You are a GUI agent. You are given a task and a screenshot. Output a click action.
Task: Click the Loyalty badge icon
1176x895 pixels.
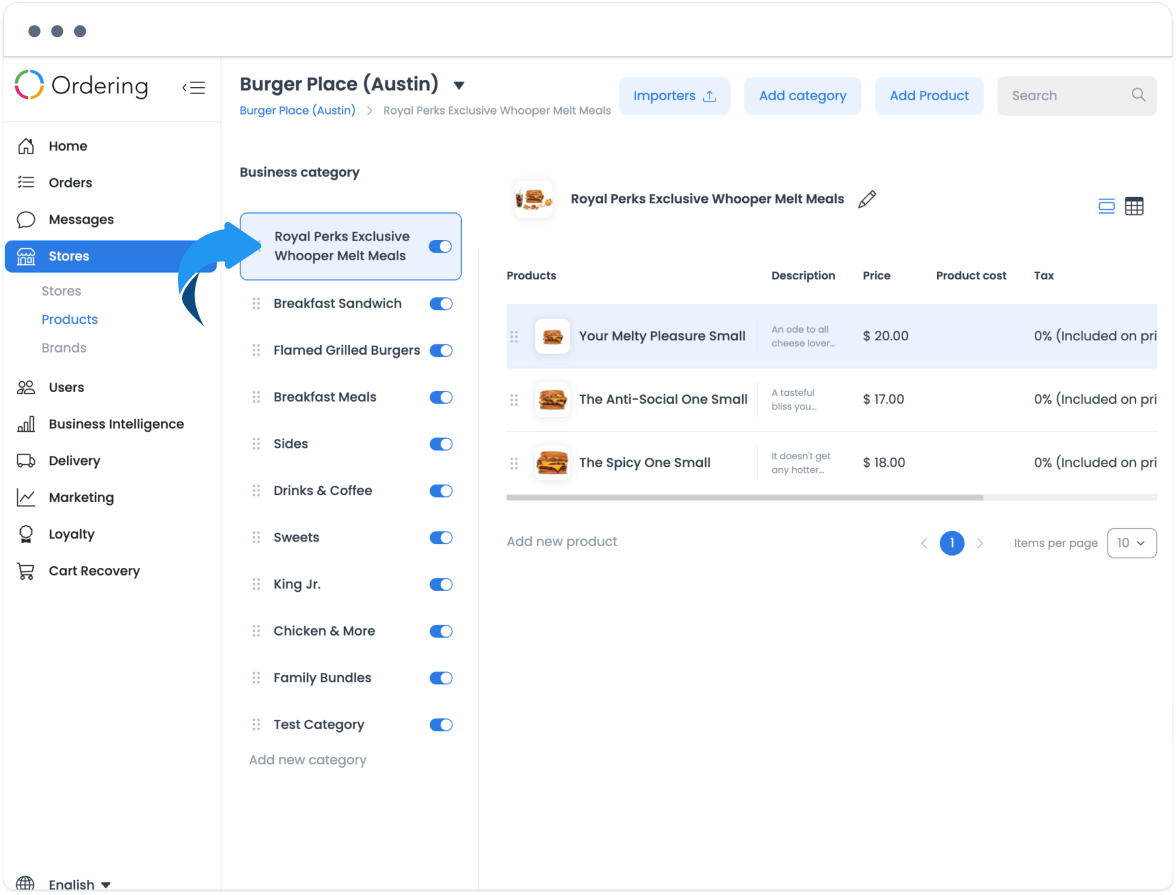(x=26, y=534)
